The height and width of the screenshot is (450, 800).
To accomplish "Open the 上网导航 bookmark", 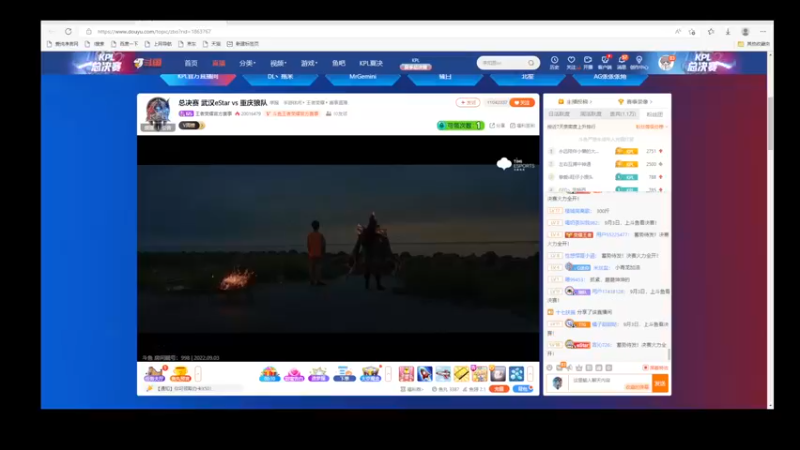I will pyautogui.click(x=158, y=44).
